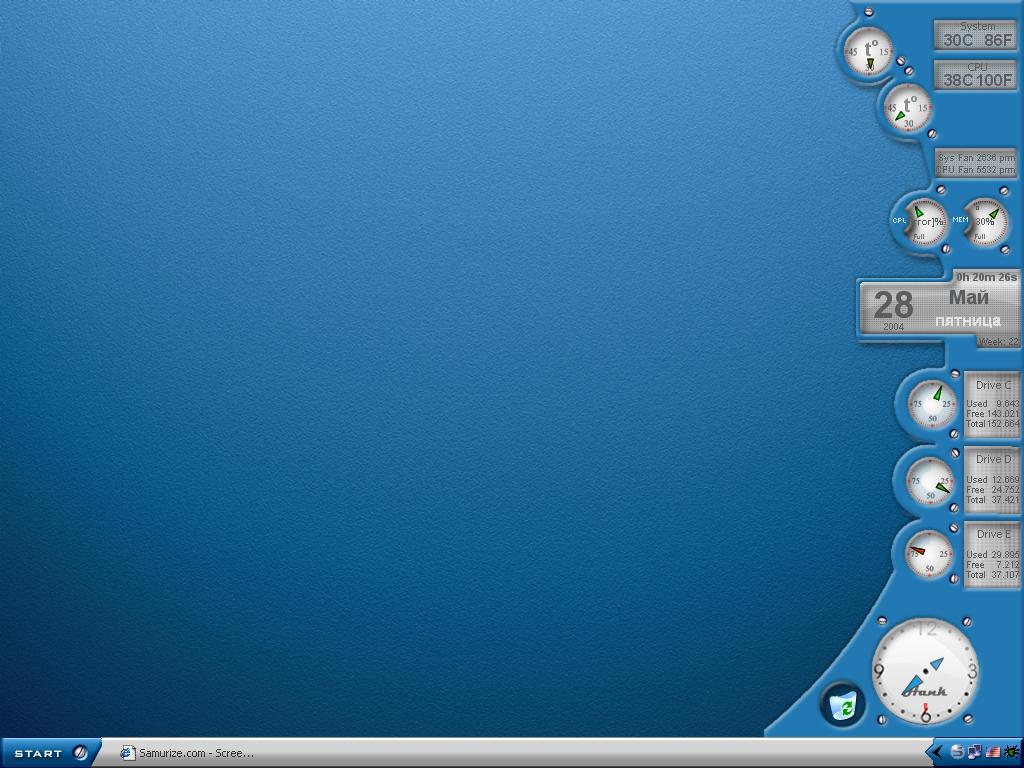Viewport: 1024px width, 768px height.
Task: Click the Drive C info panel
Action: (x=992, y=404)
